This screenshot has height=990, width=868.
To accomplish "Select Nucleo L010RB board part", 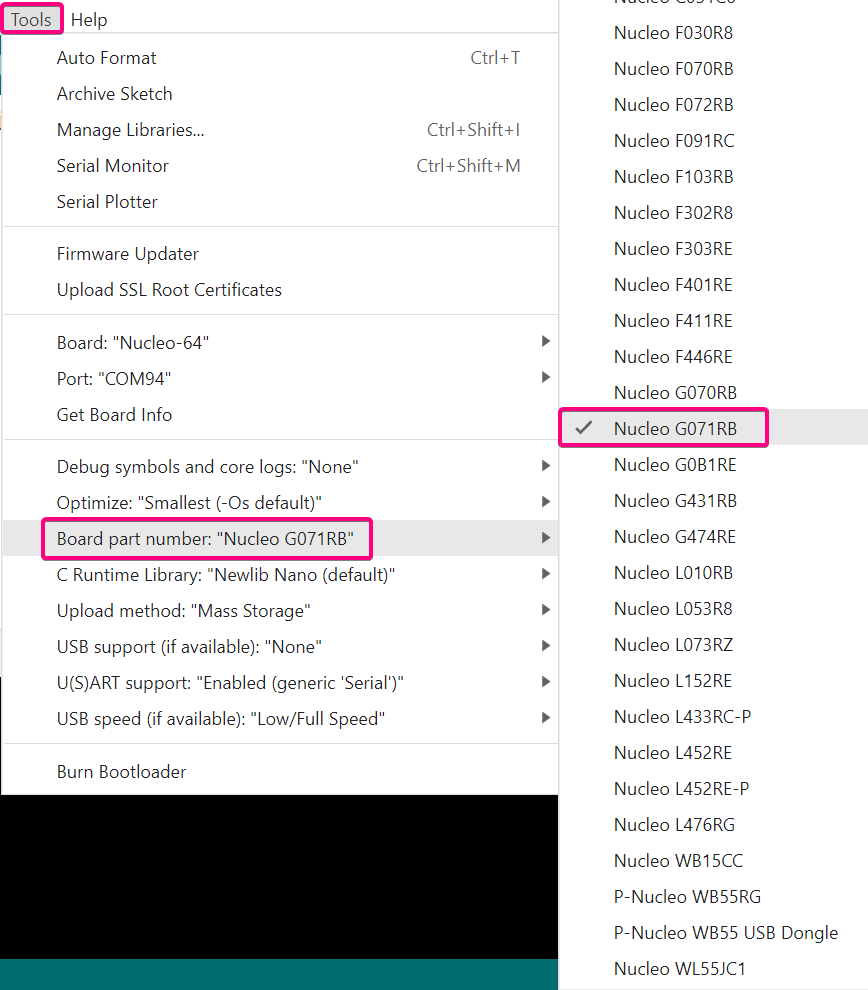I will point(713,573).
